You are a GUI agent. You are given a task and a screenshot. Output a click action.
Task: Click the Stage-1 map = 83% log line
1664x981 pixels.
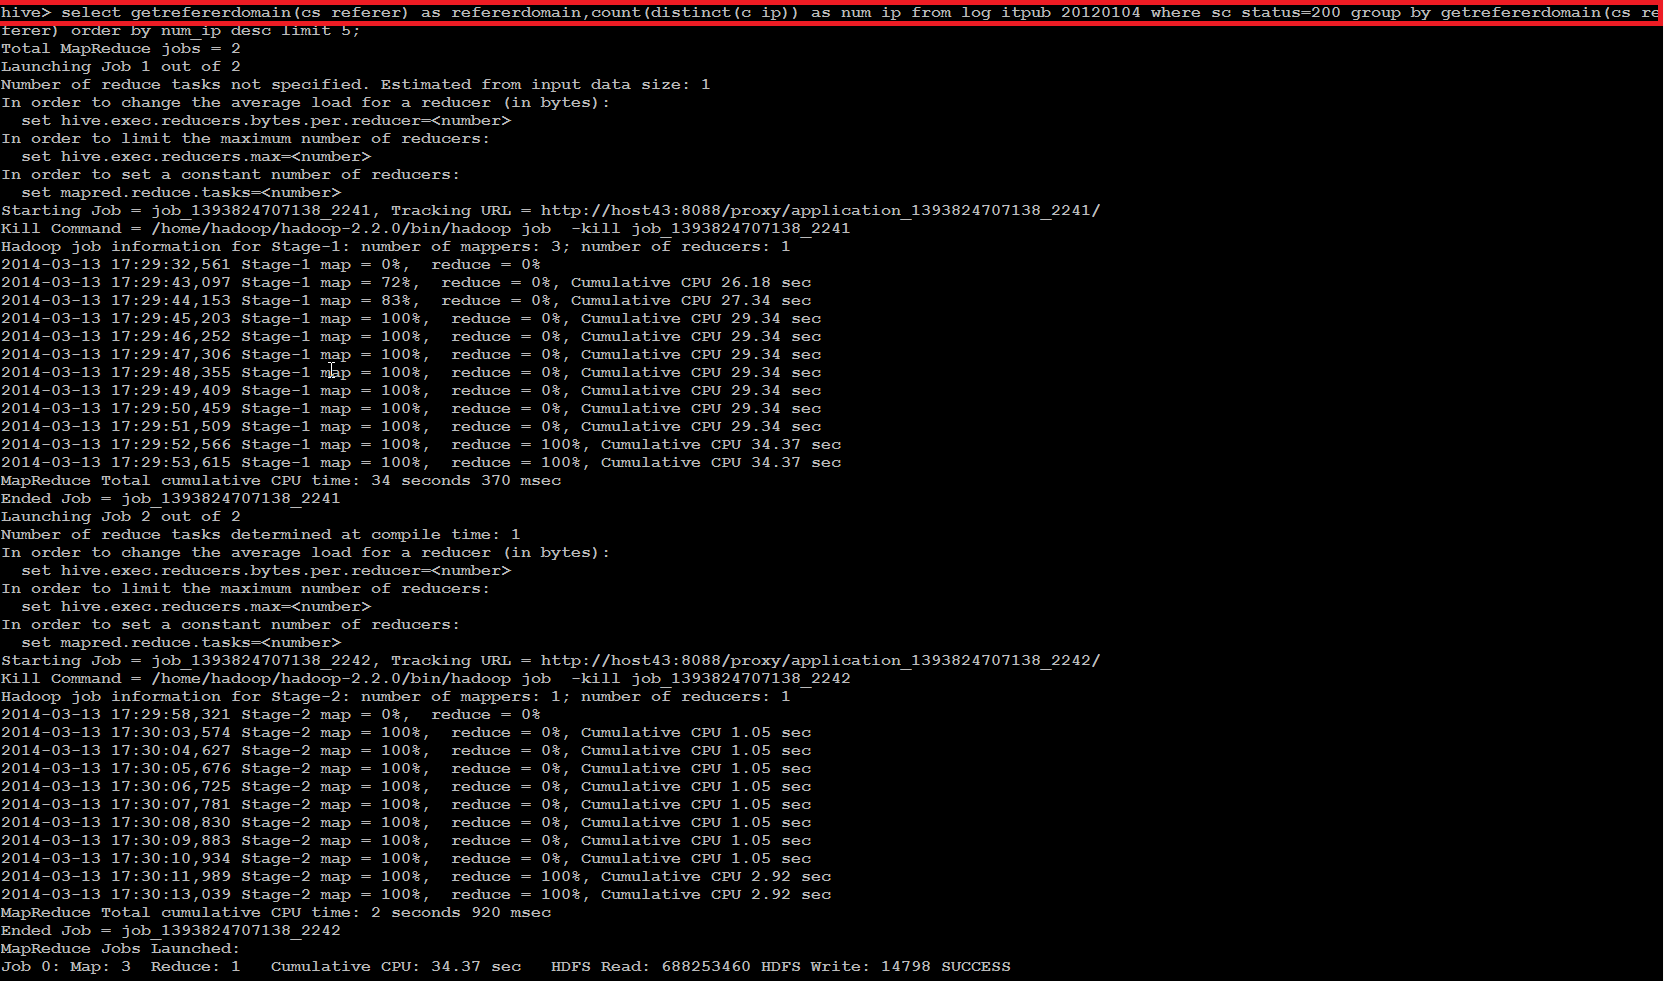[x=406, y=301]
